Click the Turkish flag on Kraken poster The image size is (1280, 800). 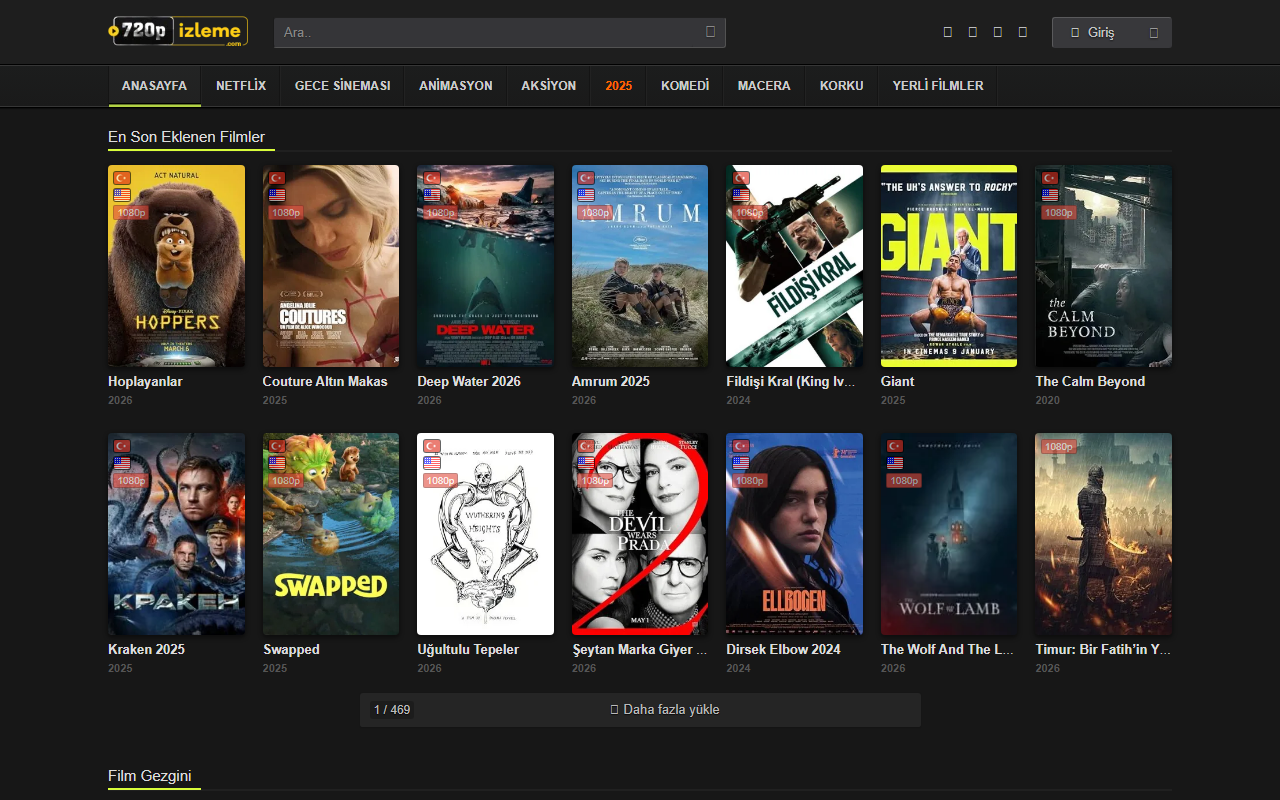(122, 446)
